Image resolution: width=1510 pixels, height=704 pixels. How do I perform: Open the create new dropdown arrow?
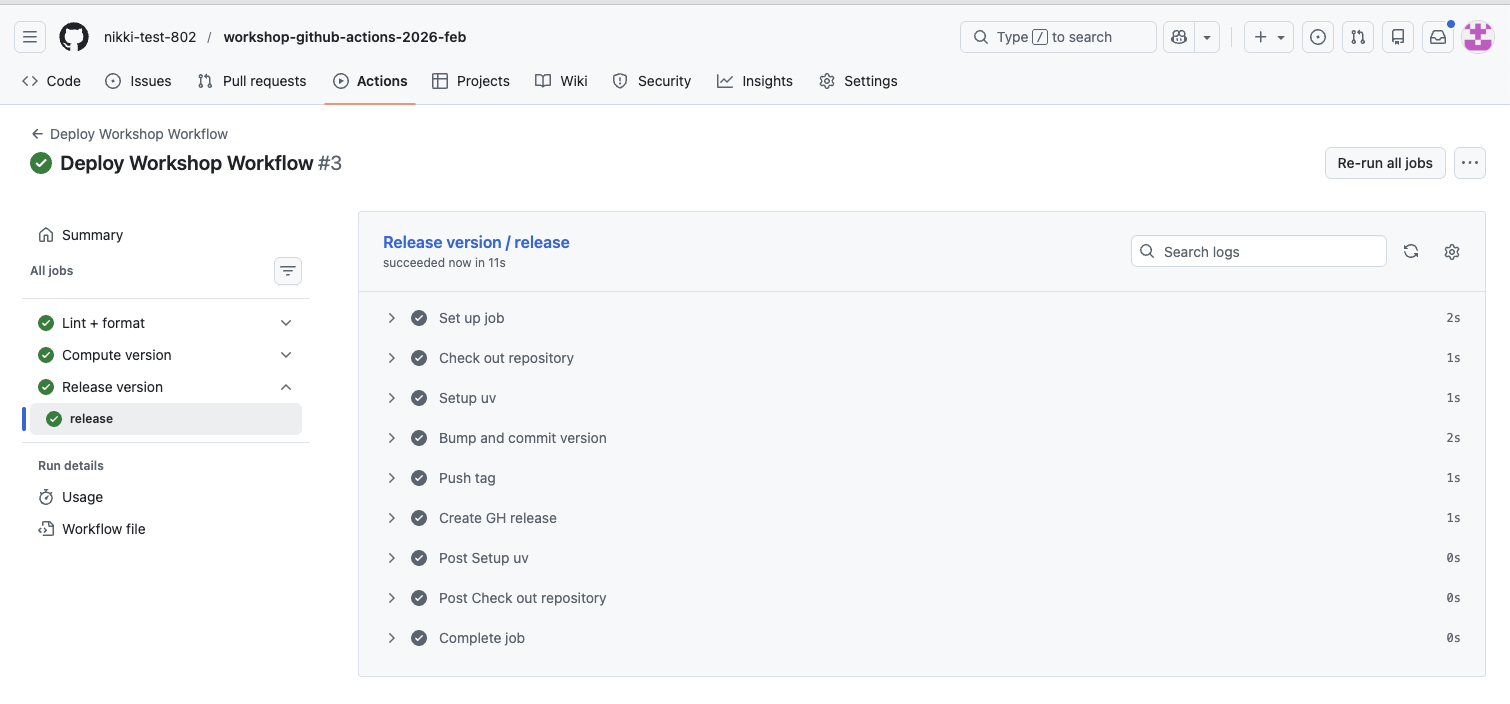1279,36
